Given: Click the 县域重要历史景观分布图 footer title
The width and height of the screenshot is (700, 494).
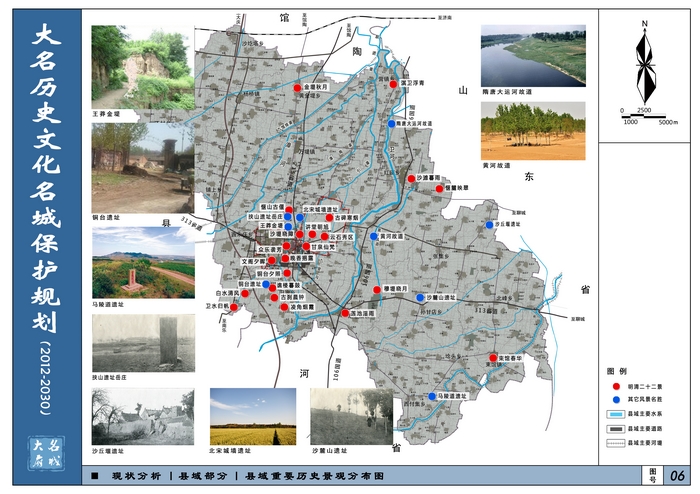Looking at the screenshot, I should [x=314, y=476].
